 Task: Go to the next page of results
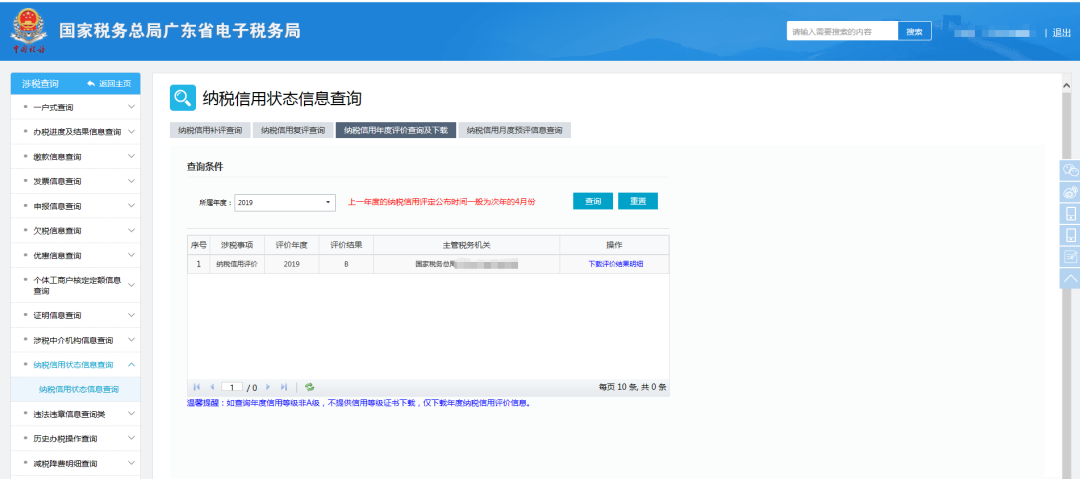click(x=268, y=387)
